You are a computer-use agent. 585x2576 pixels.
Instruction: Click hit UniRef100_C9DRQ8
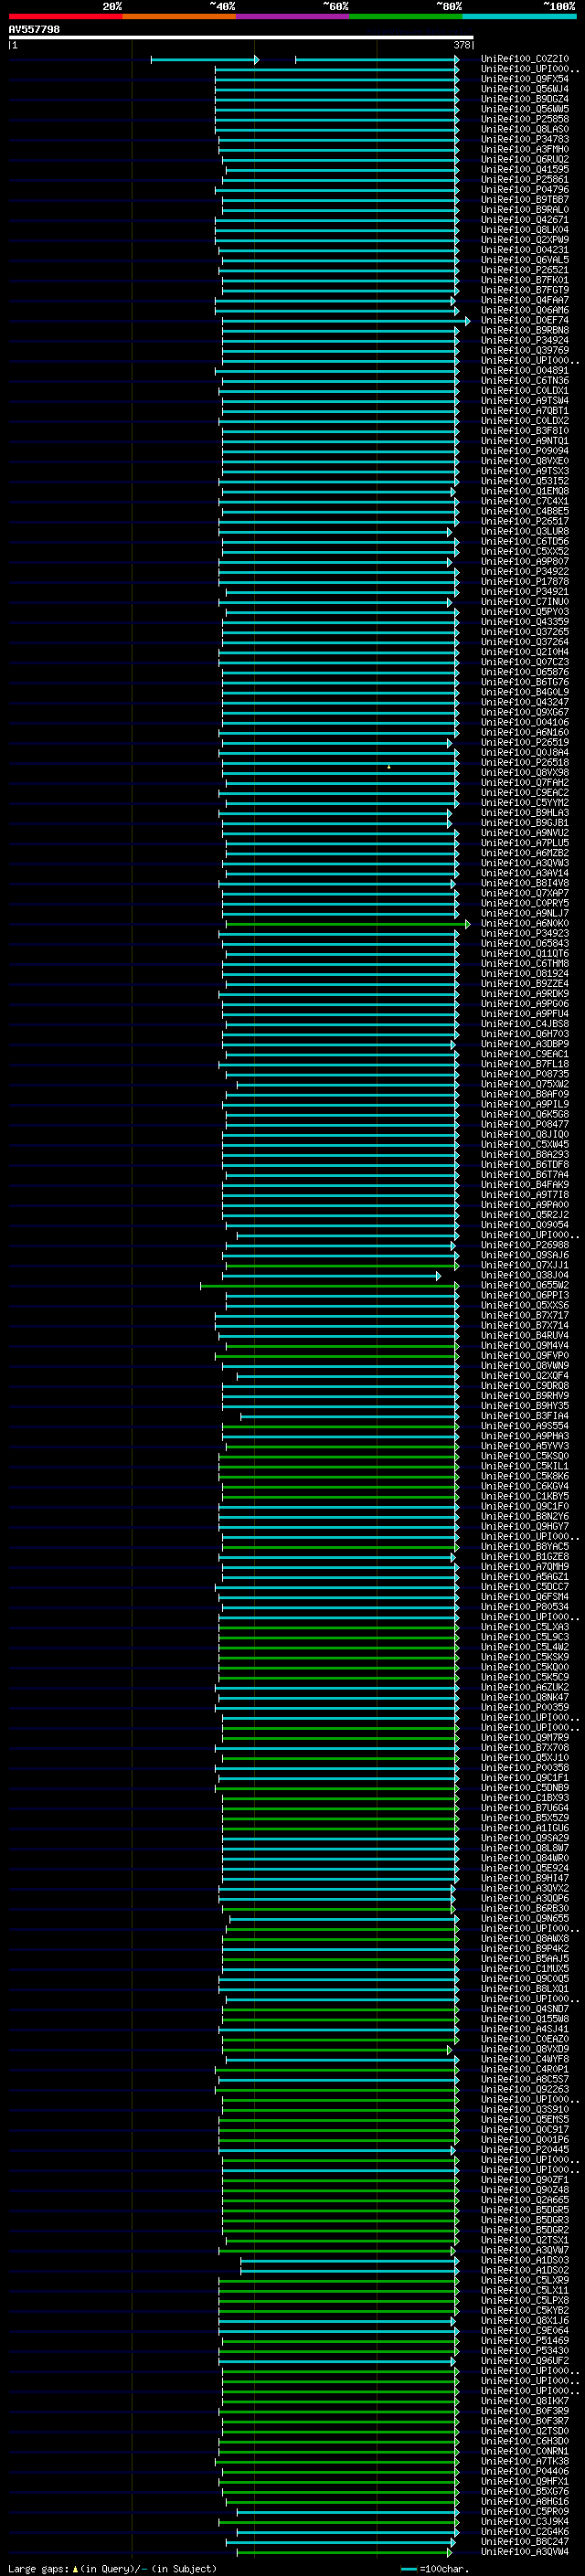coord(525,1385)
